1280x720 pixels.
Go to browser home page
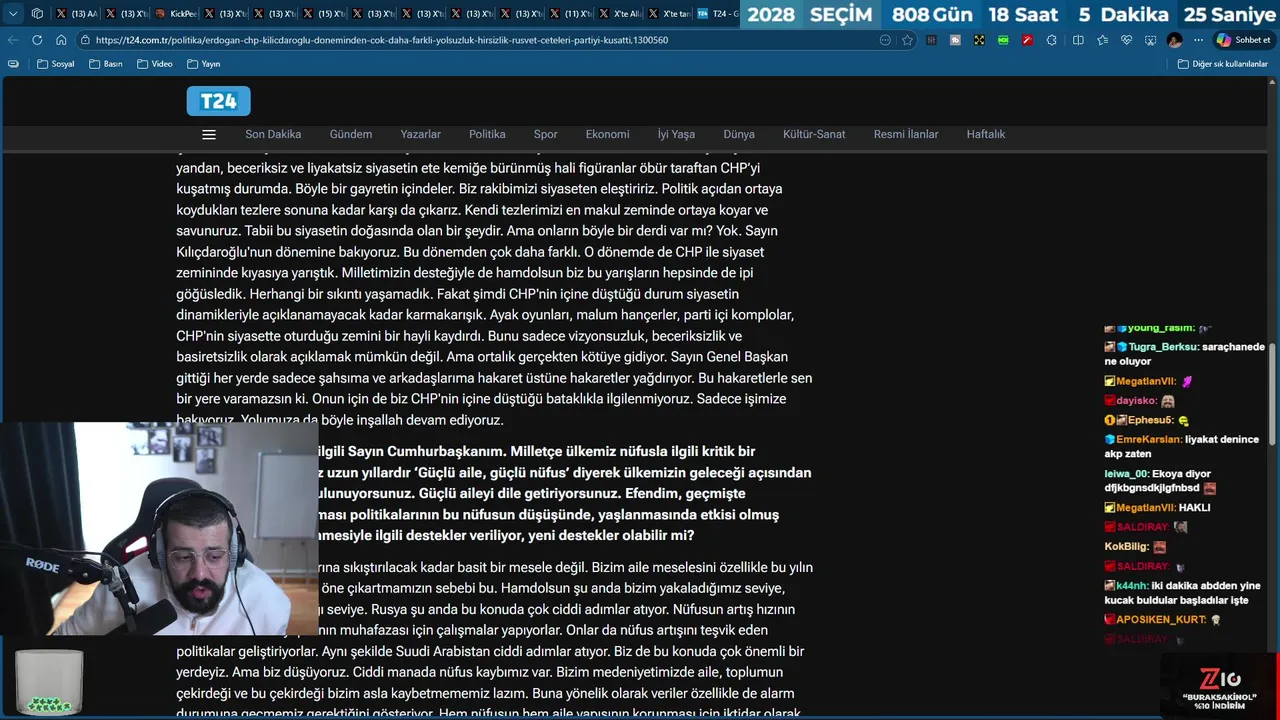(61, 40)
